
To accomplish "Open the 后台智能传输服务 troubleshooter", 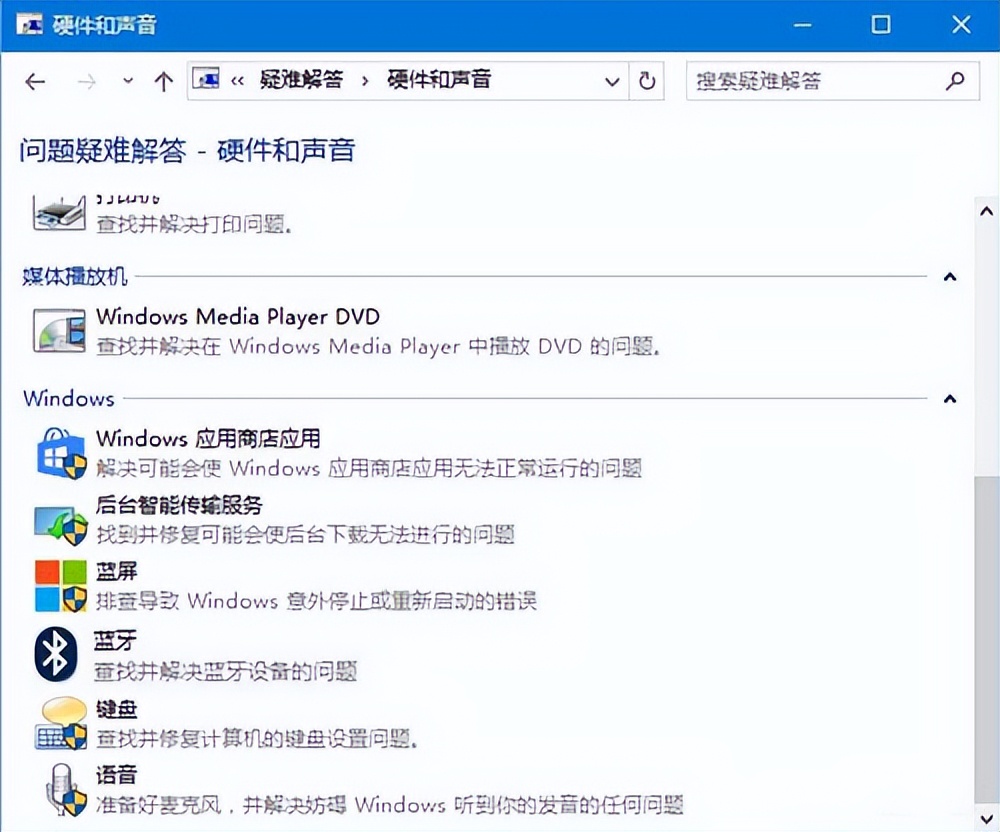I will pos(179,505).
